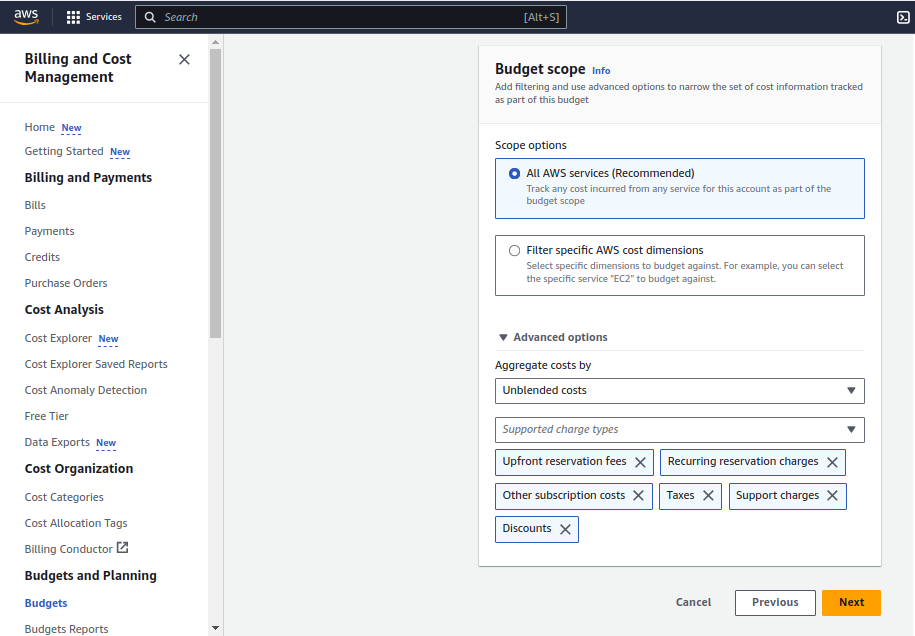
Task: Open the Unblended costs dropdown
Action: [x=679, y=391]
